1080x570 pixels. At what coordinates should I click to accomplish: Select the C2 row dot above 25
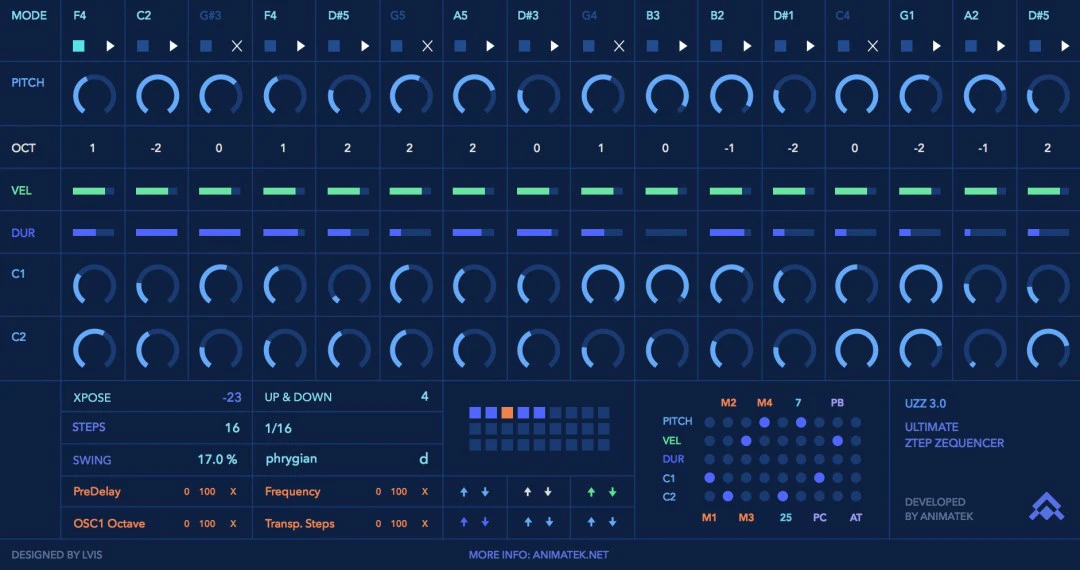coord(782,496)
